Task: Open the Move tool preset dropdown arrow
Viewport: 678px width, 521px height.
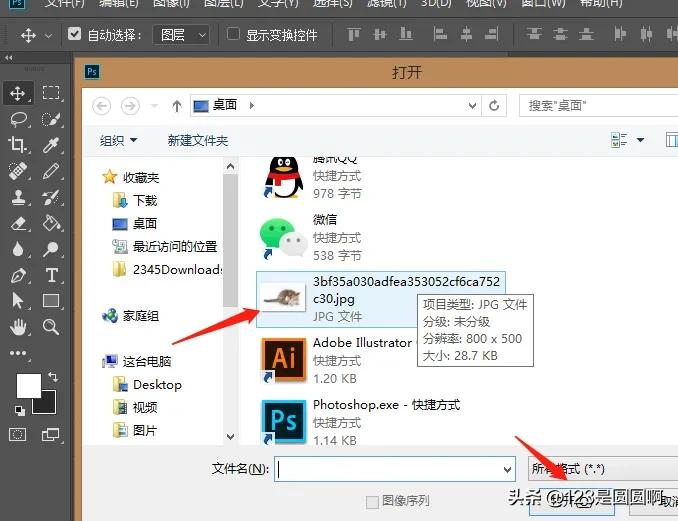Action: click(49, 35)
